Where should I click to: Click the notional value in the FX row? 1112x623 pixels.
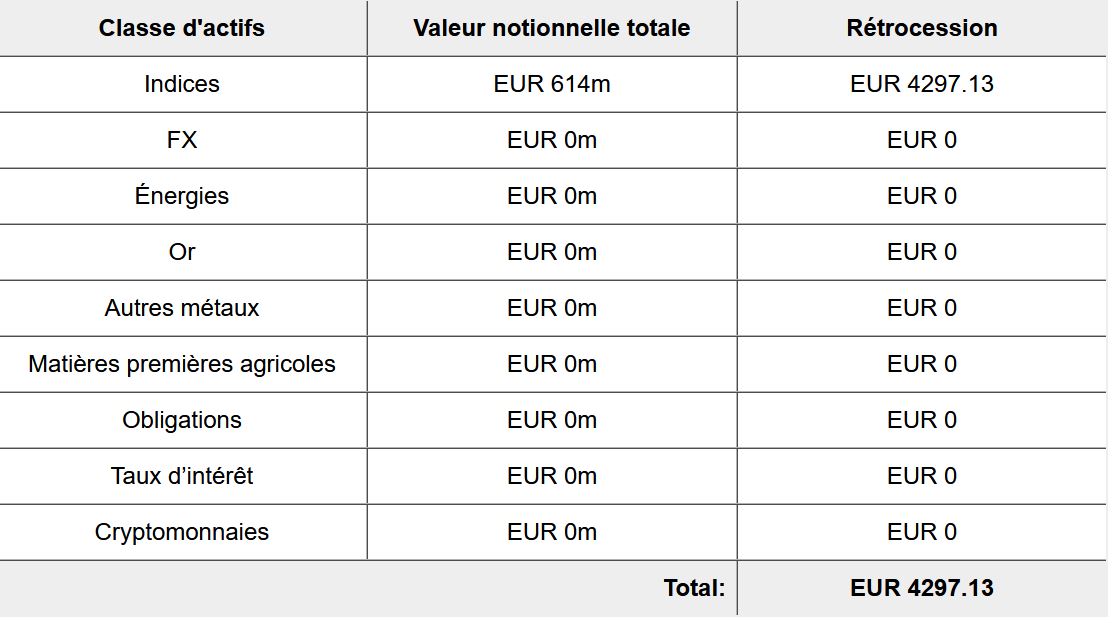pyautogui.click(x=552, y=140)
